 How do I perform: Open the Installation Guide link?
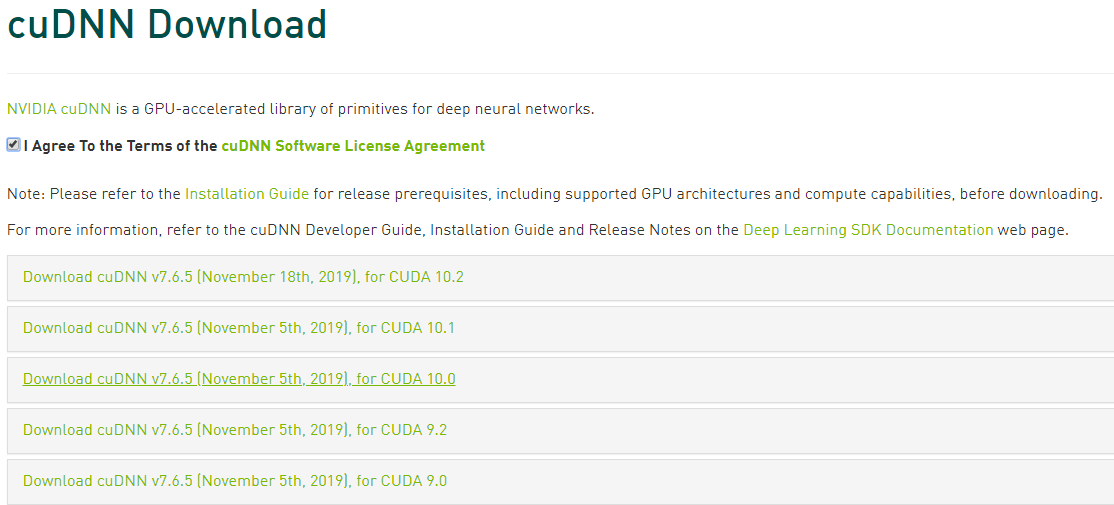247,194
